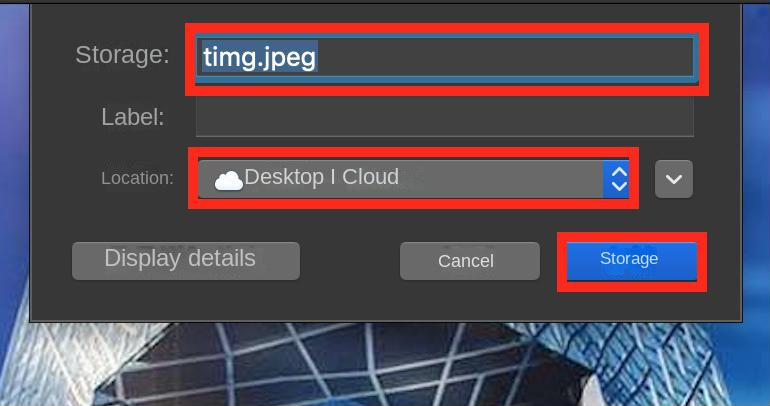Click the up arrow of Location stepper
Viewport: 770px width, 406px height.
click(619, 172)
